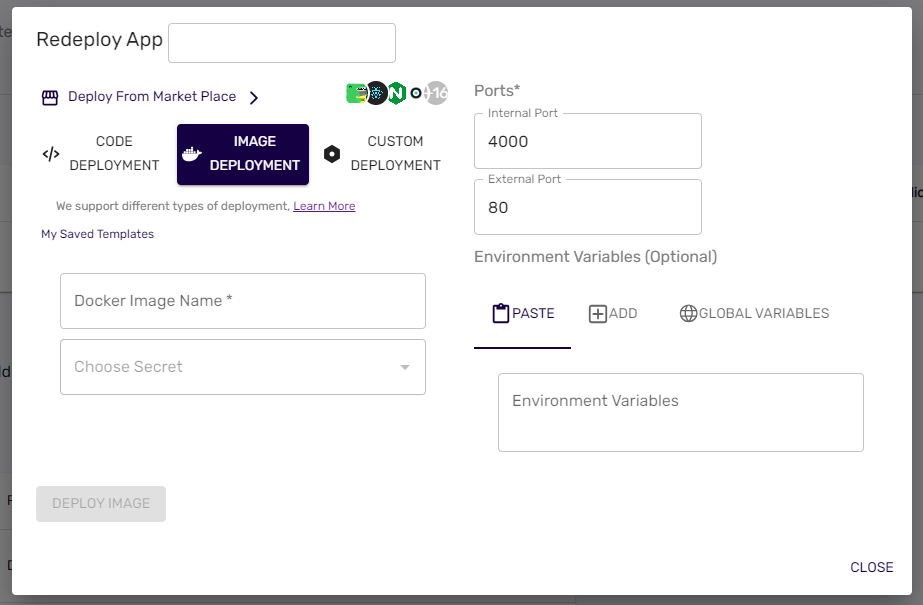
Task: Click the +16 badge showing more stack icons
Action: [434, 92]
